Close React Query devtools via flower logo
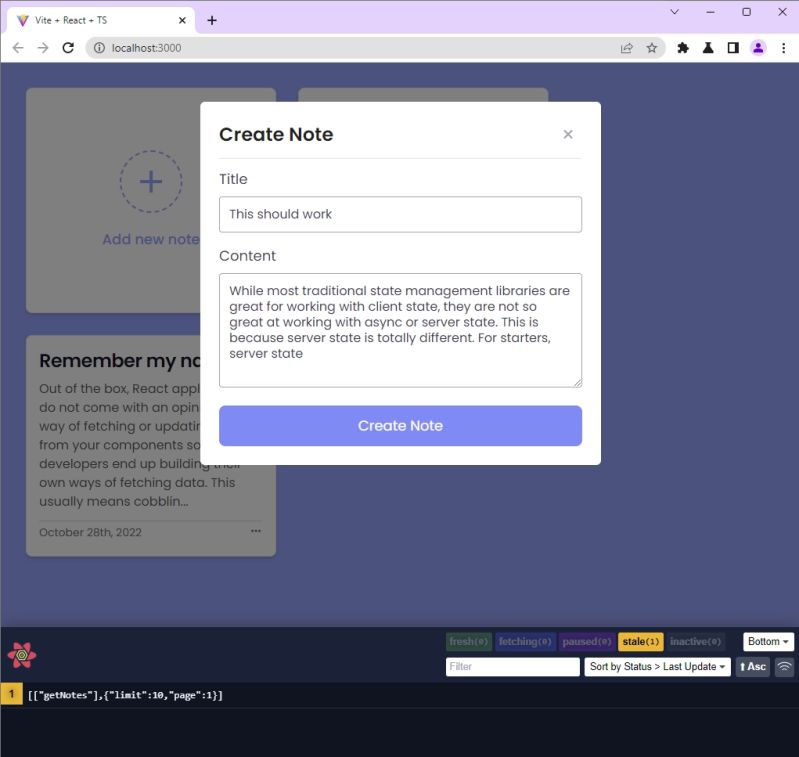This screenshot has height=757, width=799. click(x=22, y=655)
